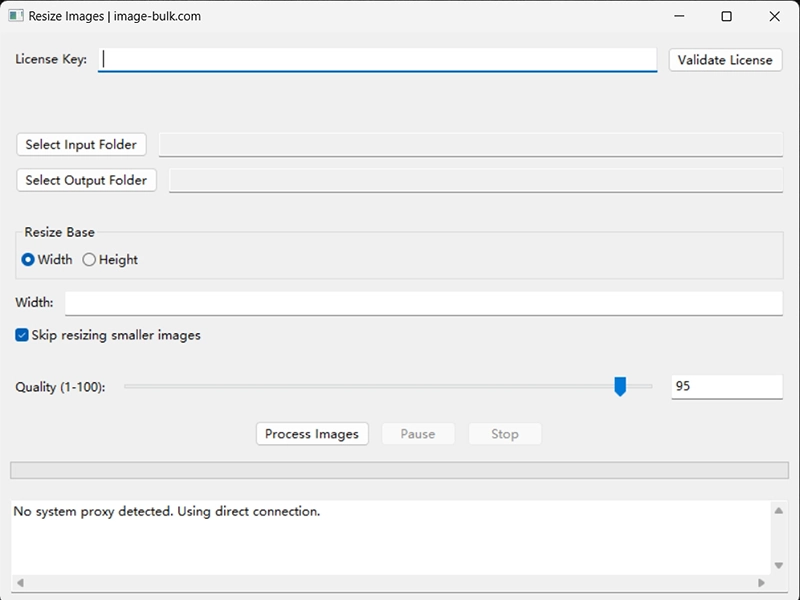Maximize the Resize Images window

point(727,16)
